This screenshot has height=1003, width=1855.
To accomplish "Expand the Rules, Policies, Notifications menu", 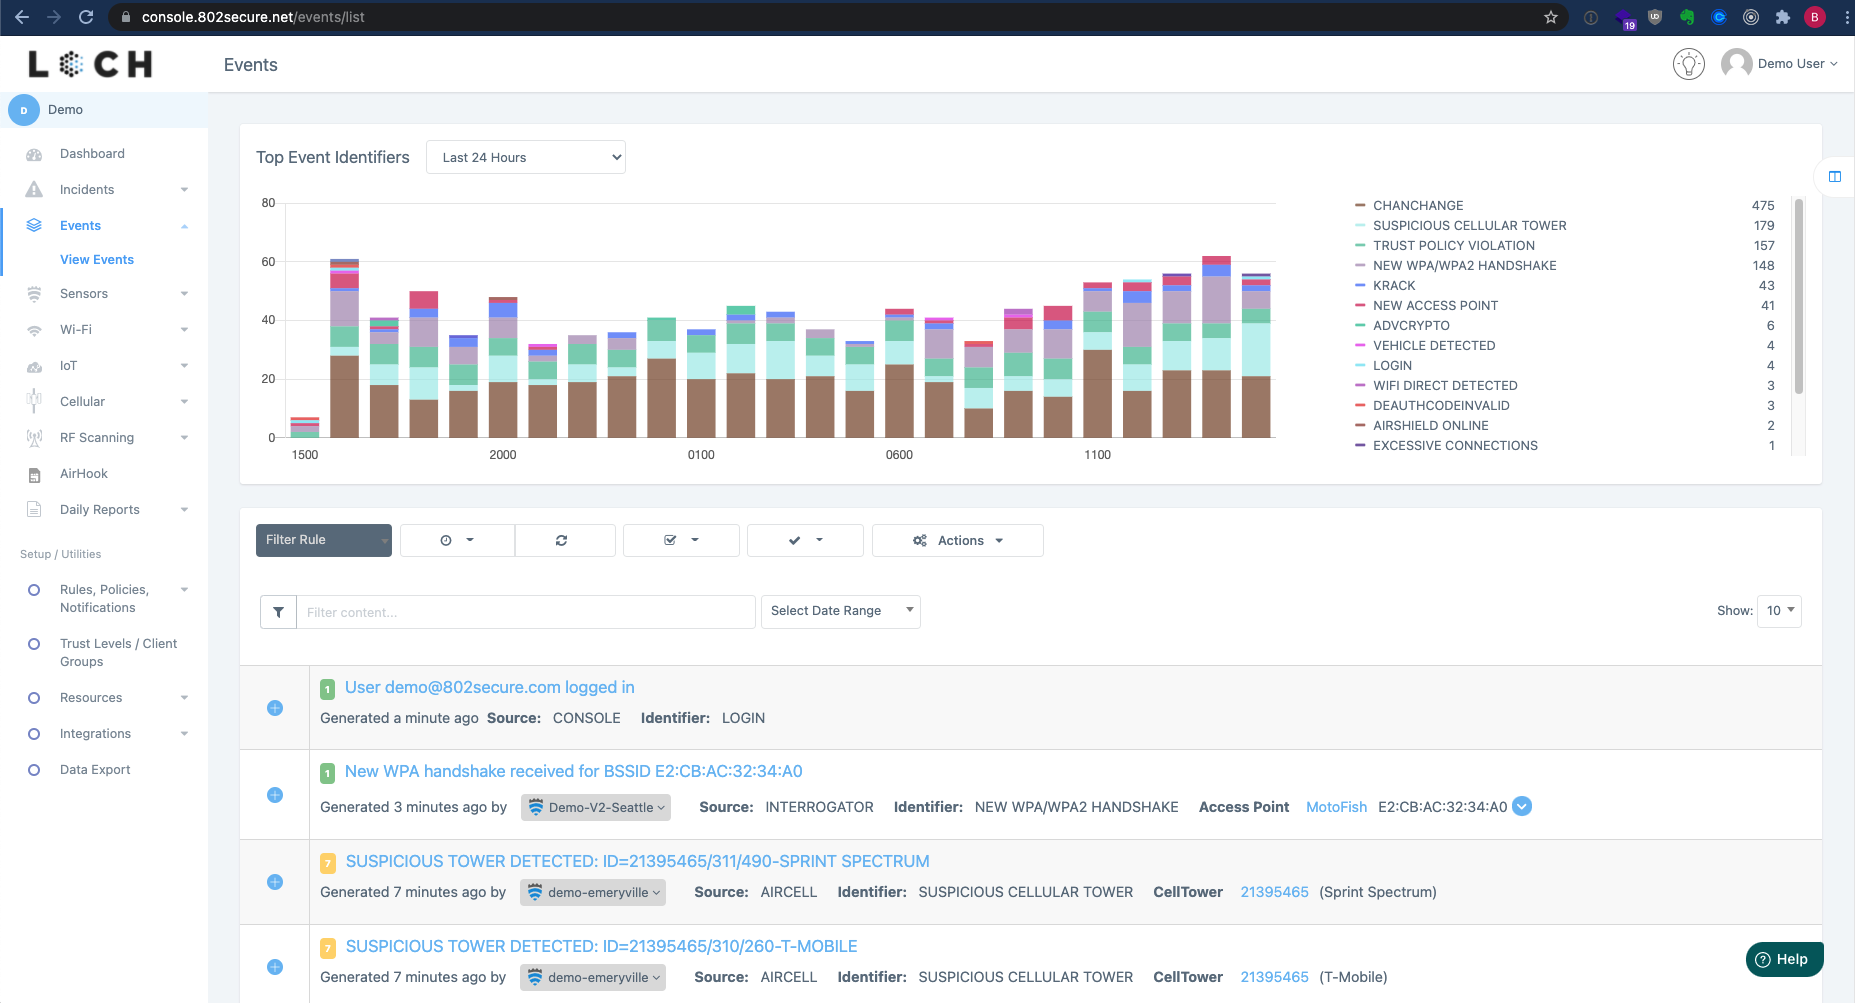I will click(105, 599).
